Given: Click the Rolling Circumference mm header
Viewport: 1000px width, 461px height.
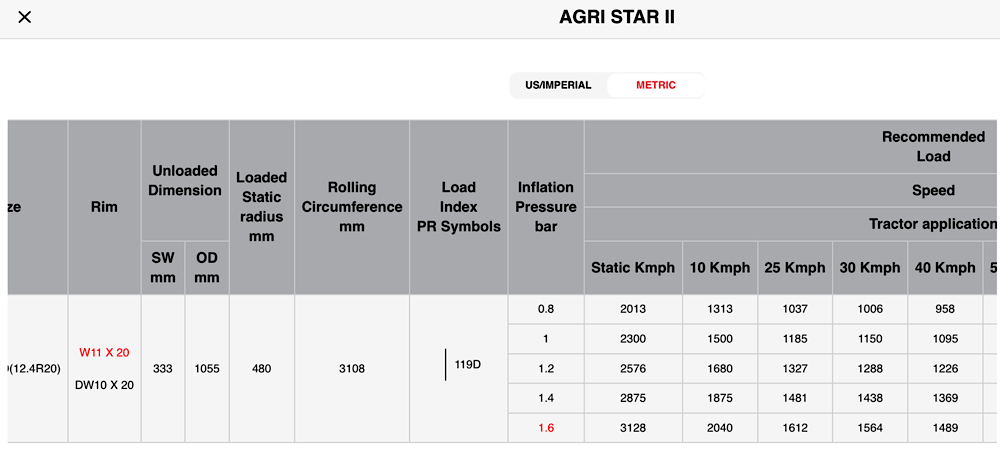Looking at the screenshot, I should coord(351,207).
